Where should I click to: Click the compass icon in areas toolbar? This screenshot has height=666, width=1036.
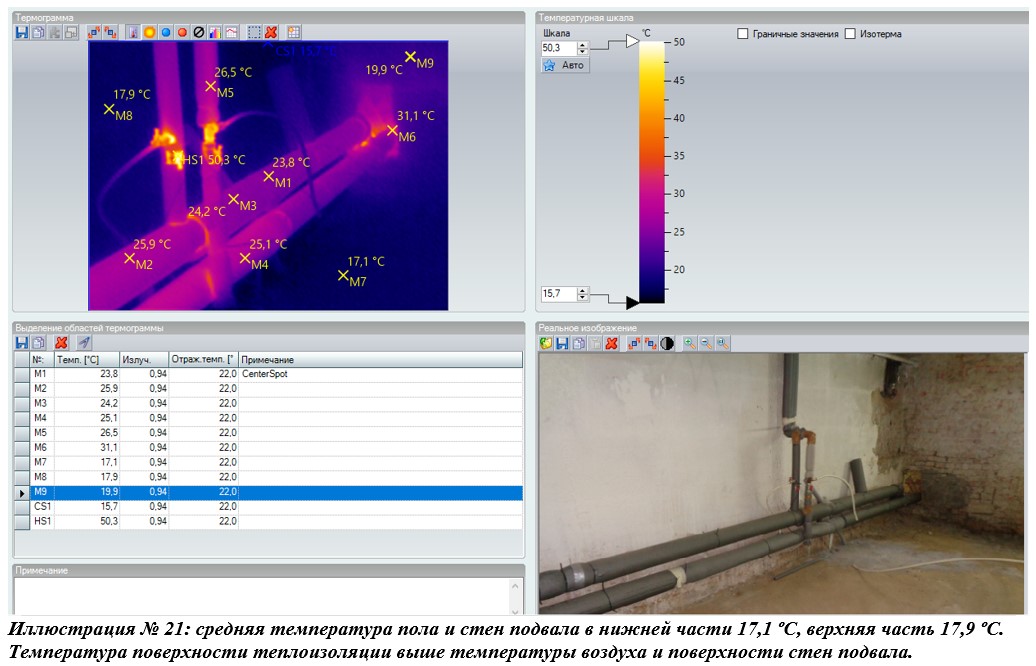(x=84, y=342)
